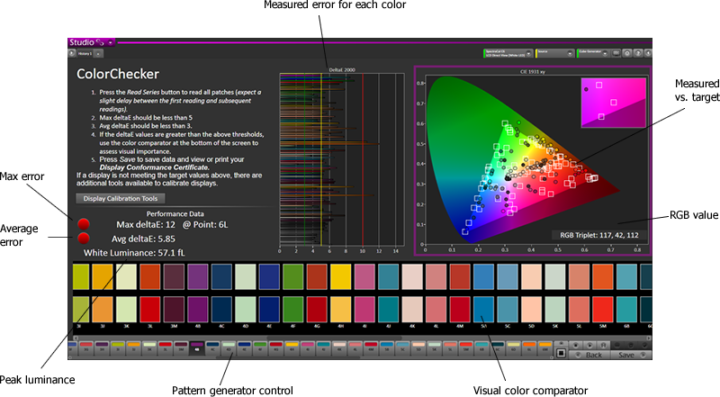Click the continuous read loop icon

(603, 345)
